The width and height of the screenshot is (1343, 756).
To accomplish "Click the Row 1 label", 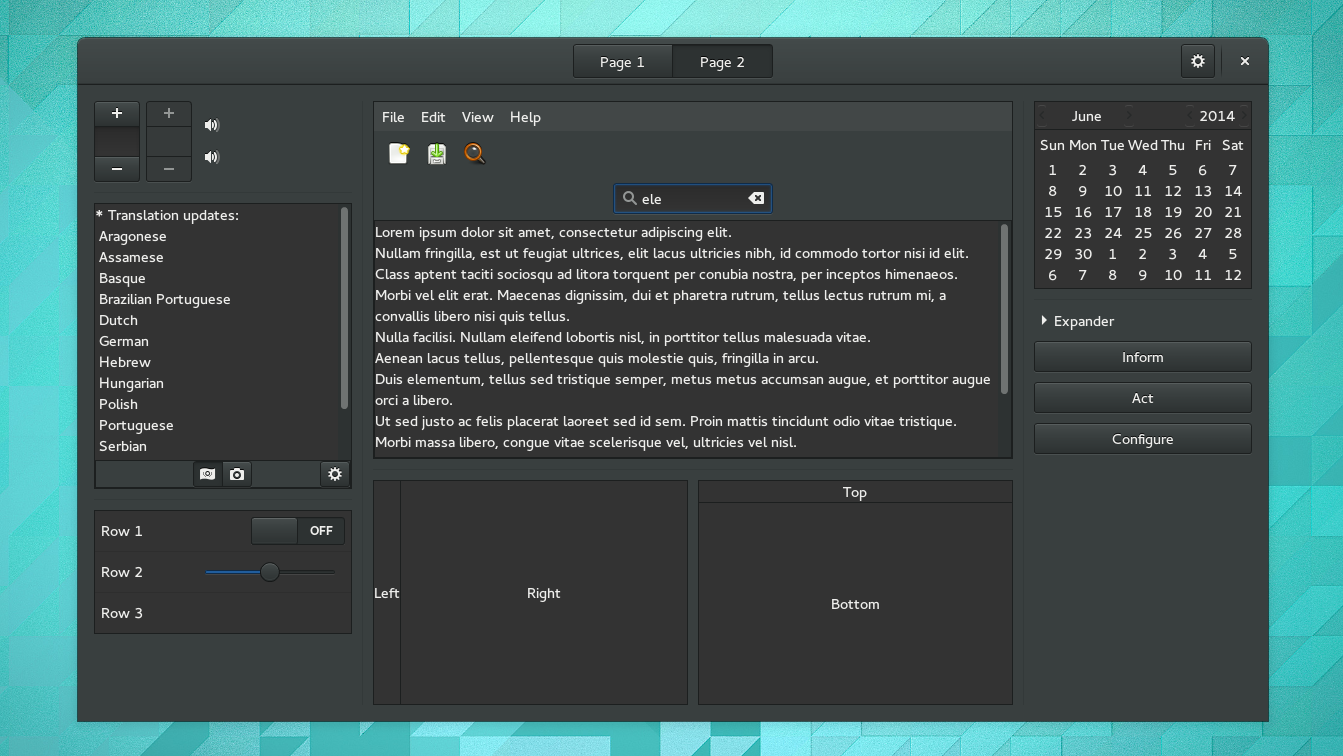I will (x=122, y=531).
